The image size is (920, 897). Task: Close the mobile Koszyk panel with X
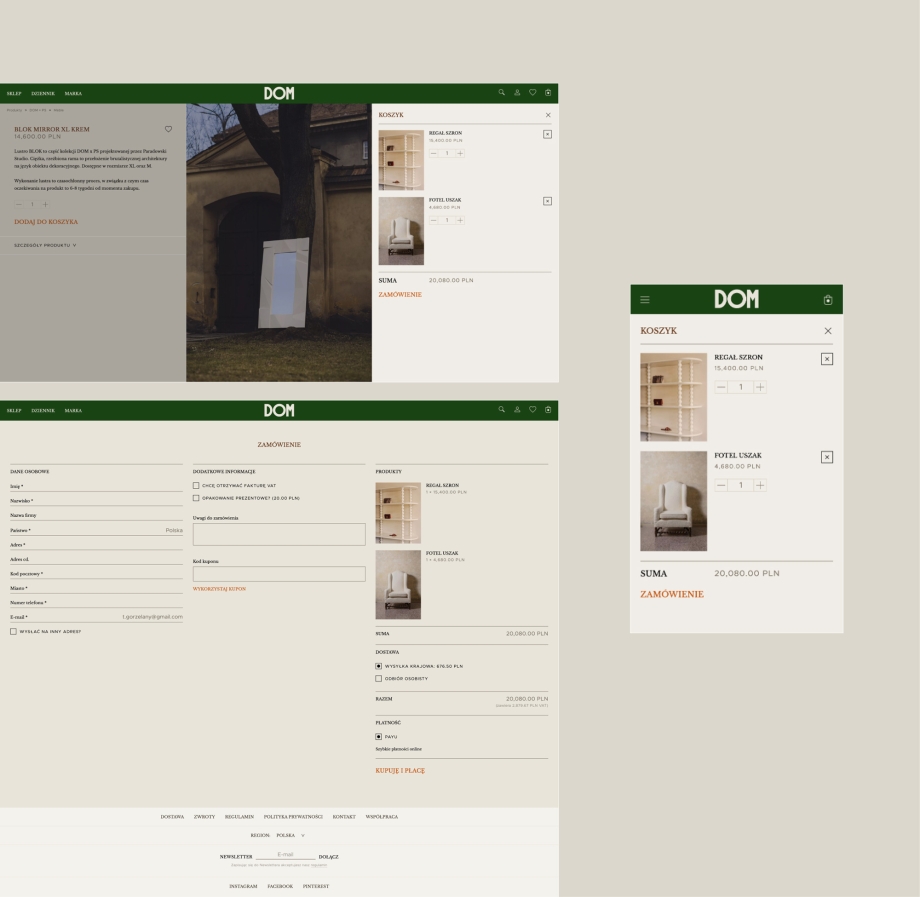(827, 331)
